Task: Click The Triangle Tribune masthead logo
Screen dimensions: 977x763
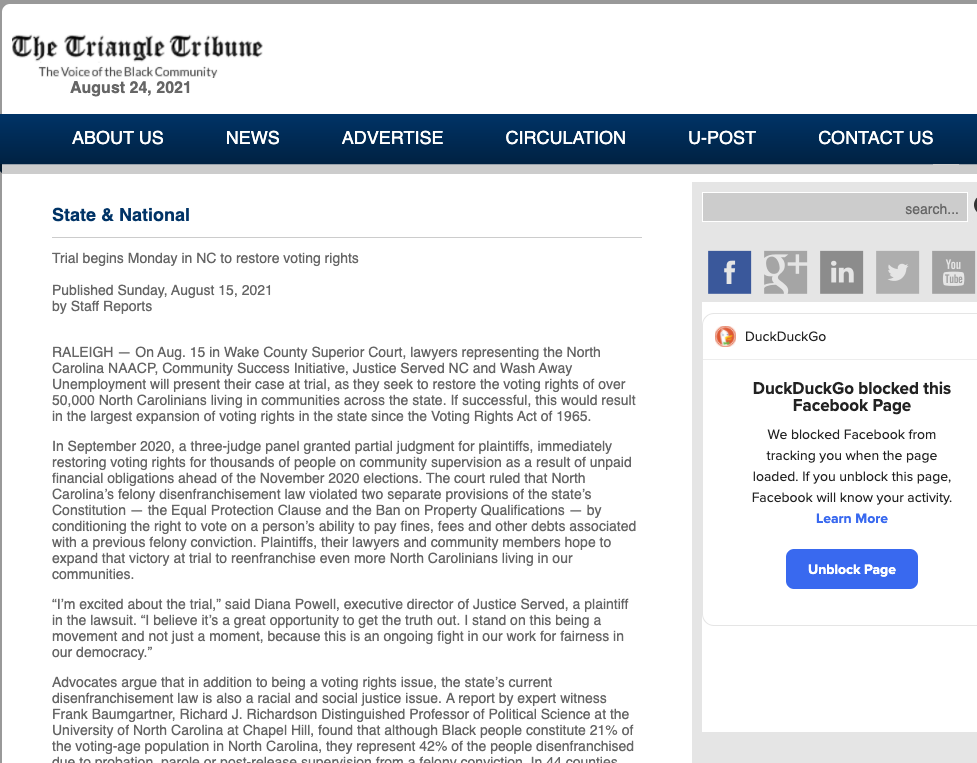Action: 137,47
